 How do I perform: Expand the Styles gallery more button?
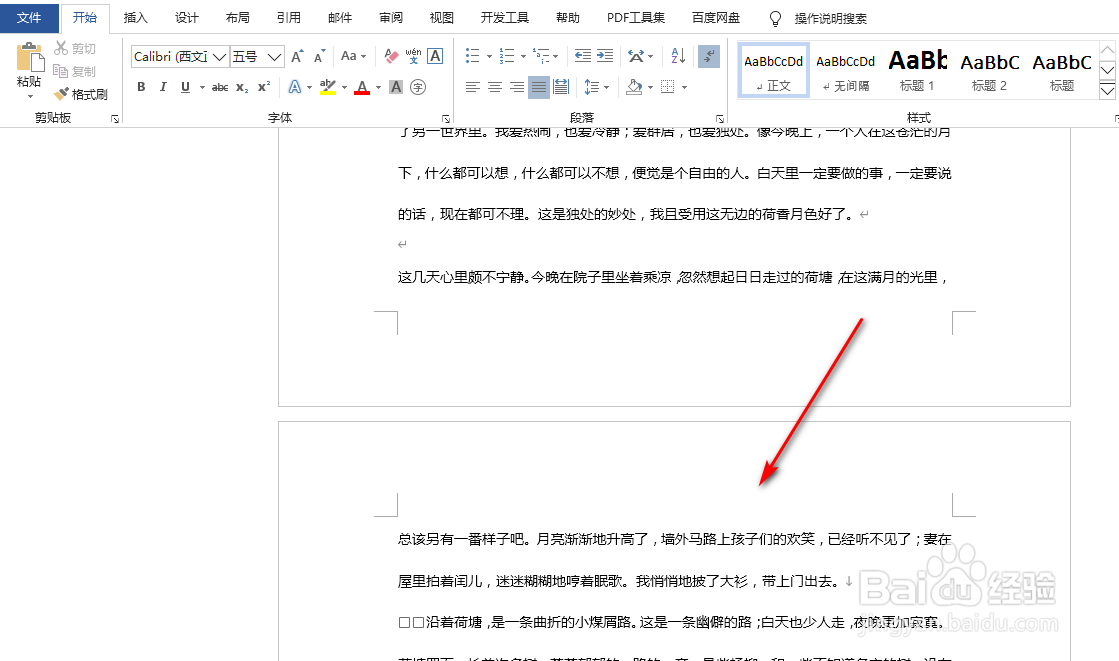tap(1107, 91)
